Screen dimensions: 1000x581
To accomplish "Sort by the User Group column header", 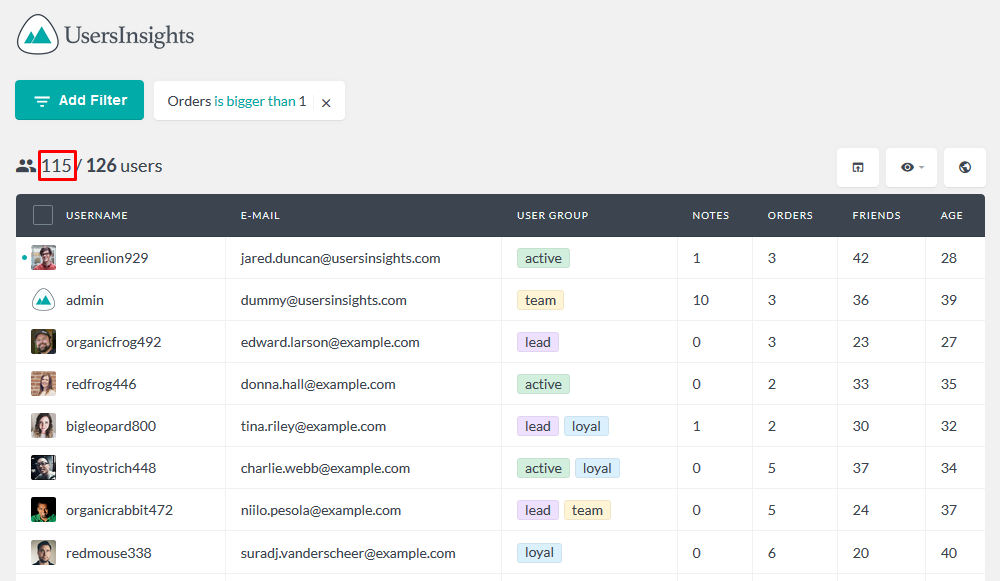I will 552,216.
